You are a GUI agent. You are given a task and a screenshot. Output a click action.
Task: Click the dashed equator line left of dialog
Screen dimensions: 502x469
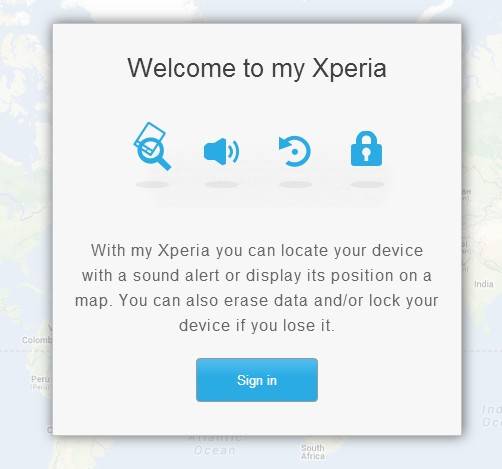[x=26, y=351]
